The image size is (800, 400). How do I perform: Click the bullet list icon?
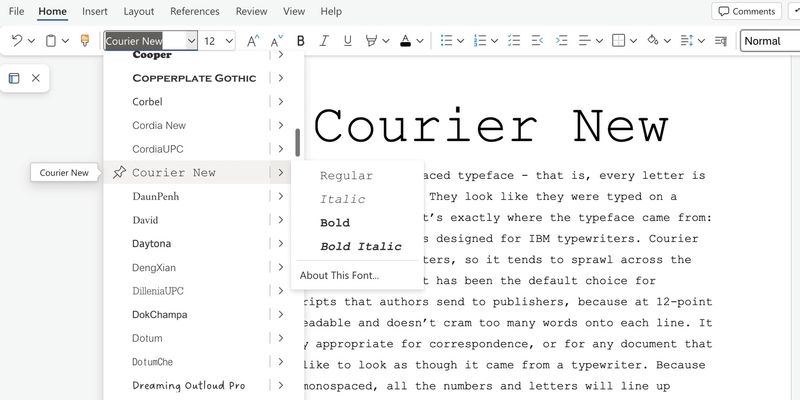click(x=445, y=41)
